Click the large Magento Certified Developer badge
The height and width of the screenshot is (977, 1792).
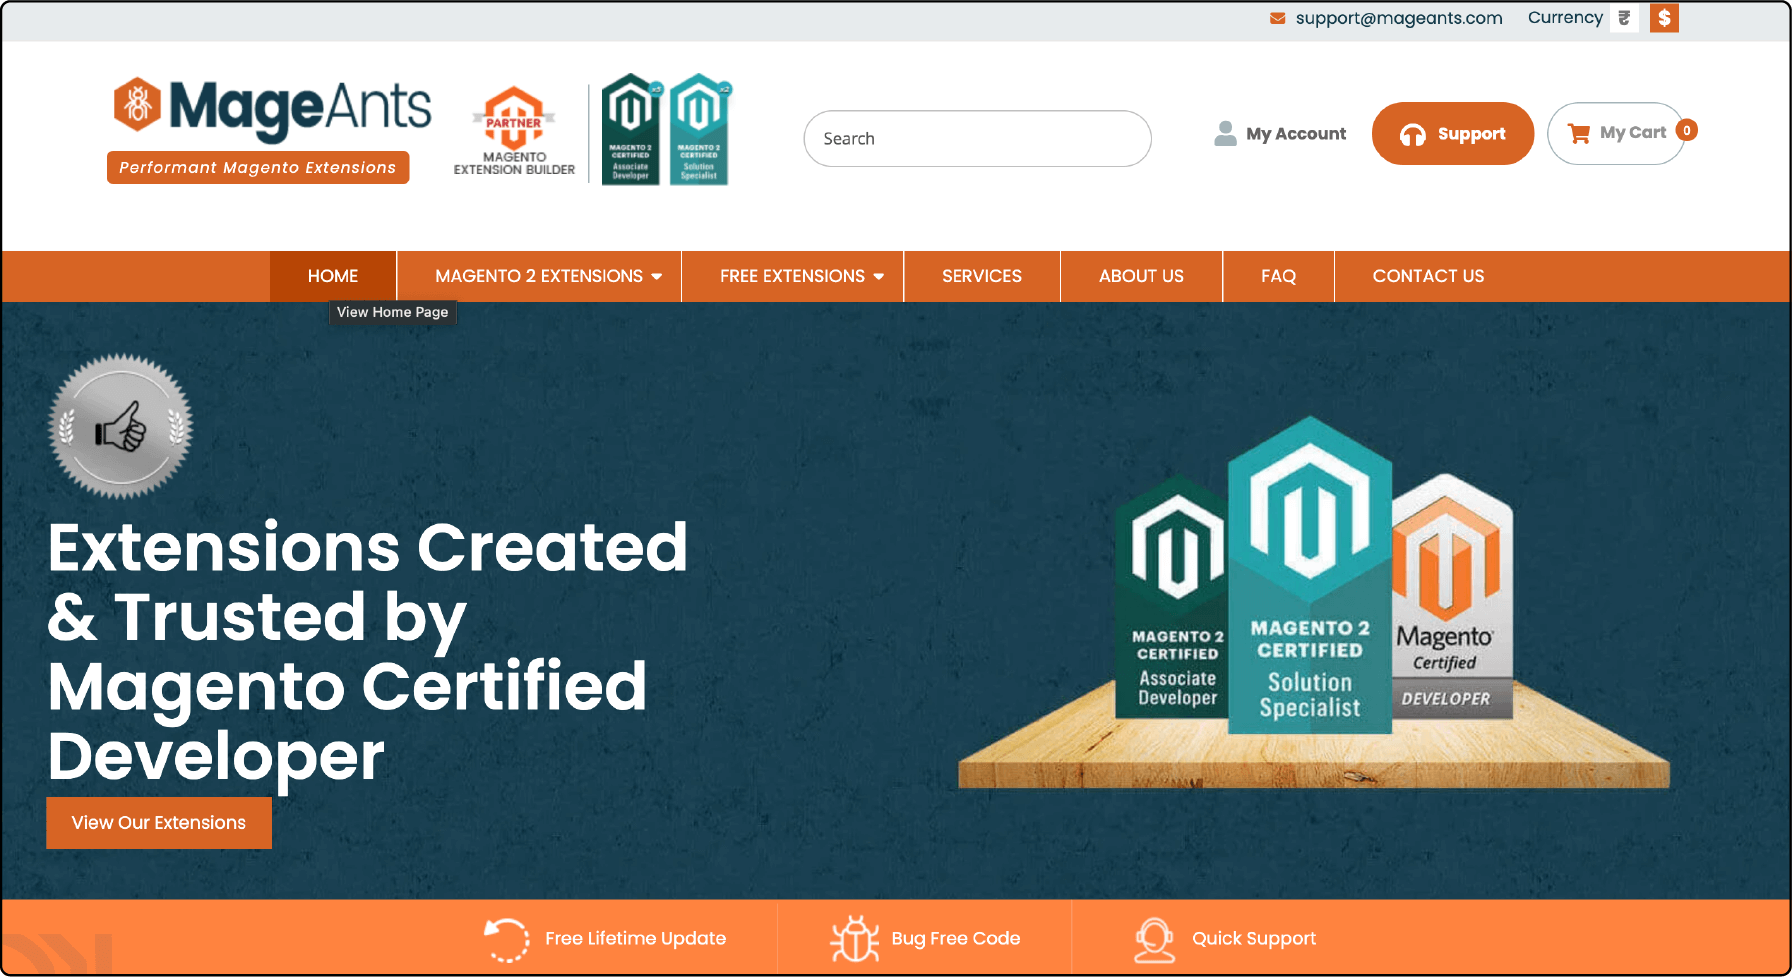click(1451, 595)
